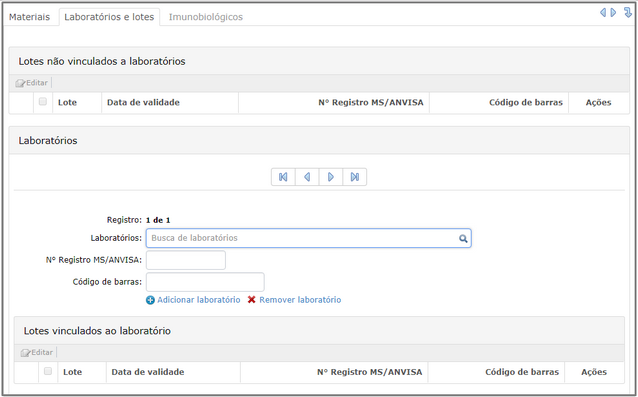
Task: Click the Adicionar laboratório link
Action: [199, 300]
